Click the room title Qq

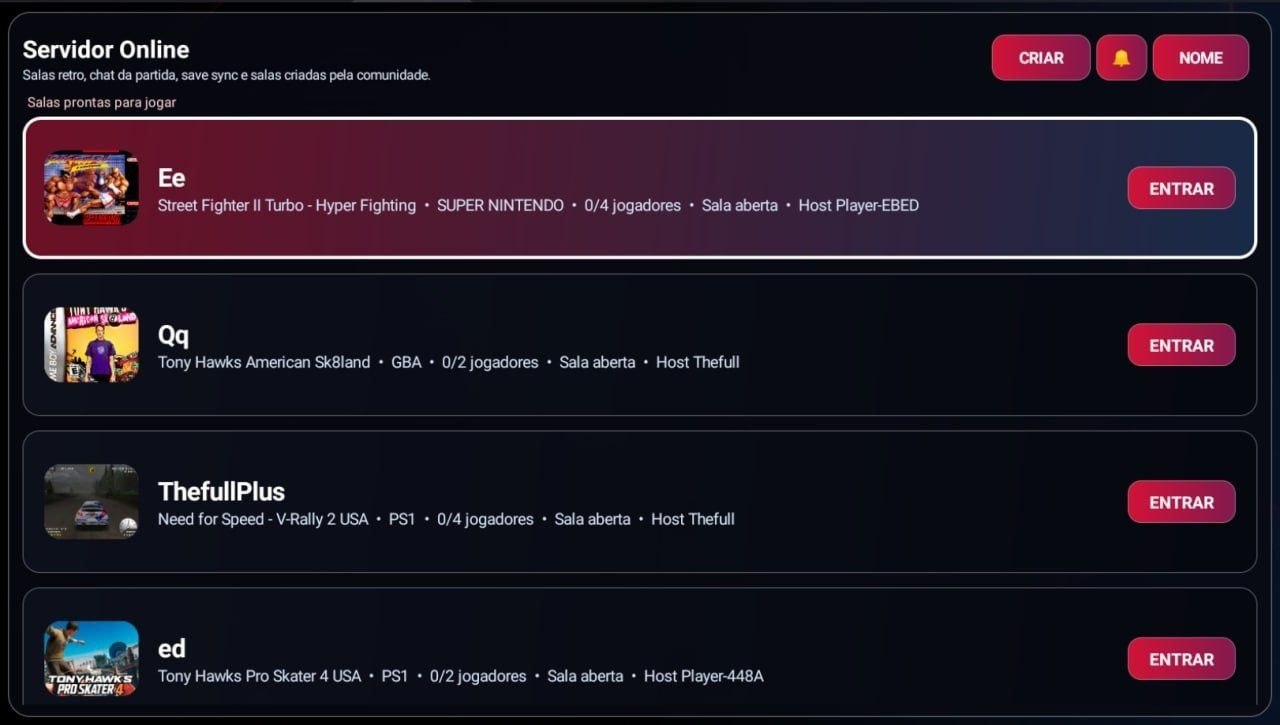tap(173, 335)
